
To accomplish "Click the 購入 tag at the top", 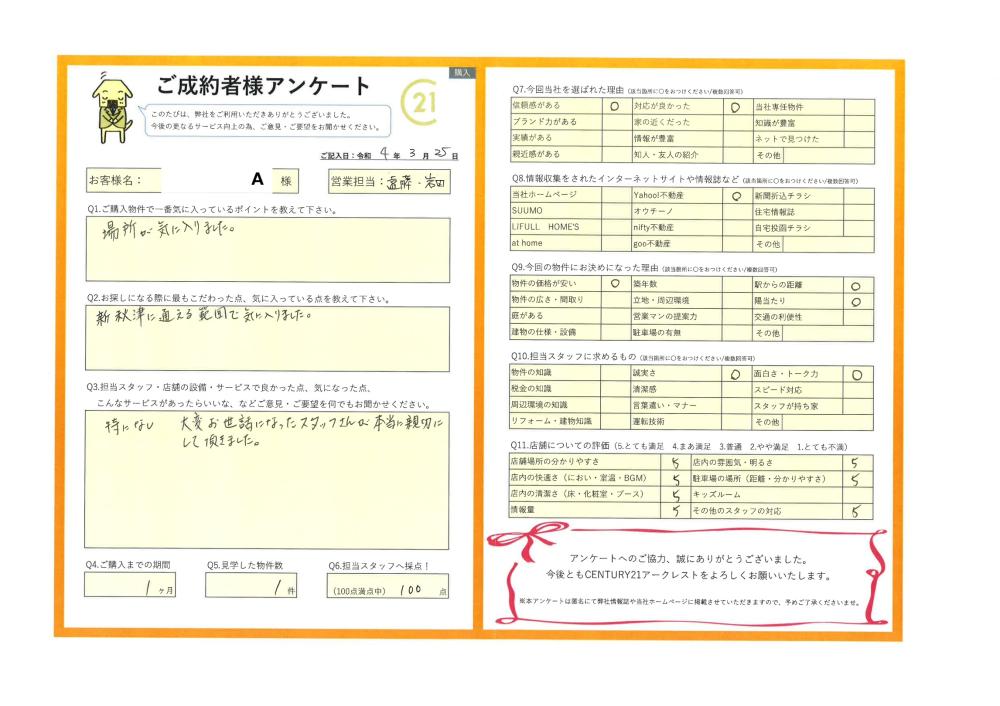I will [461, 73].
